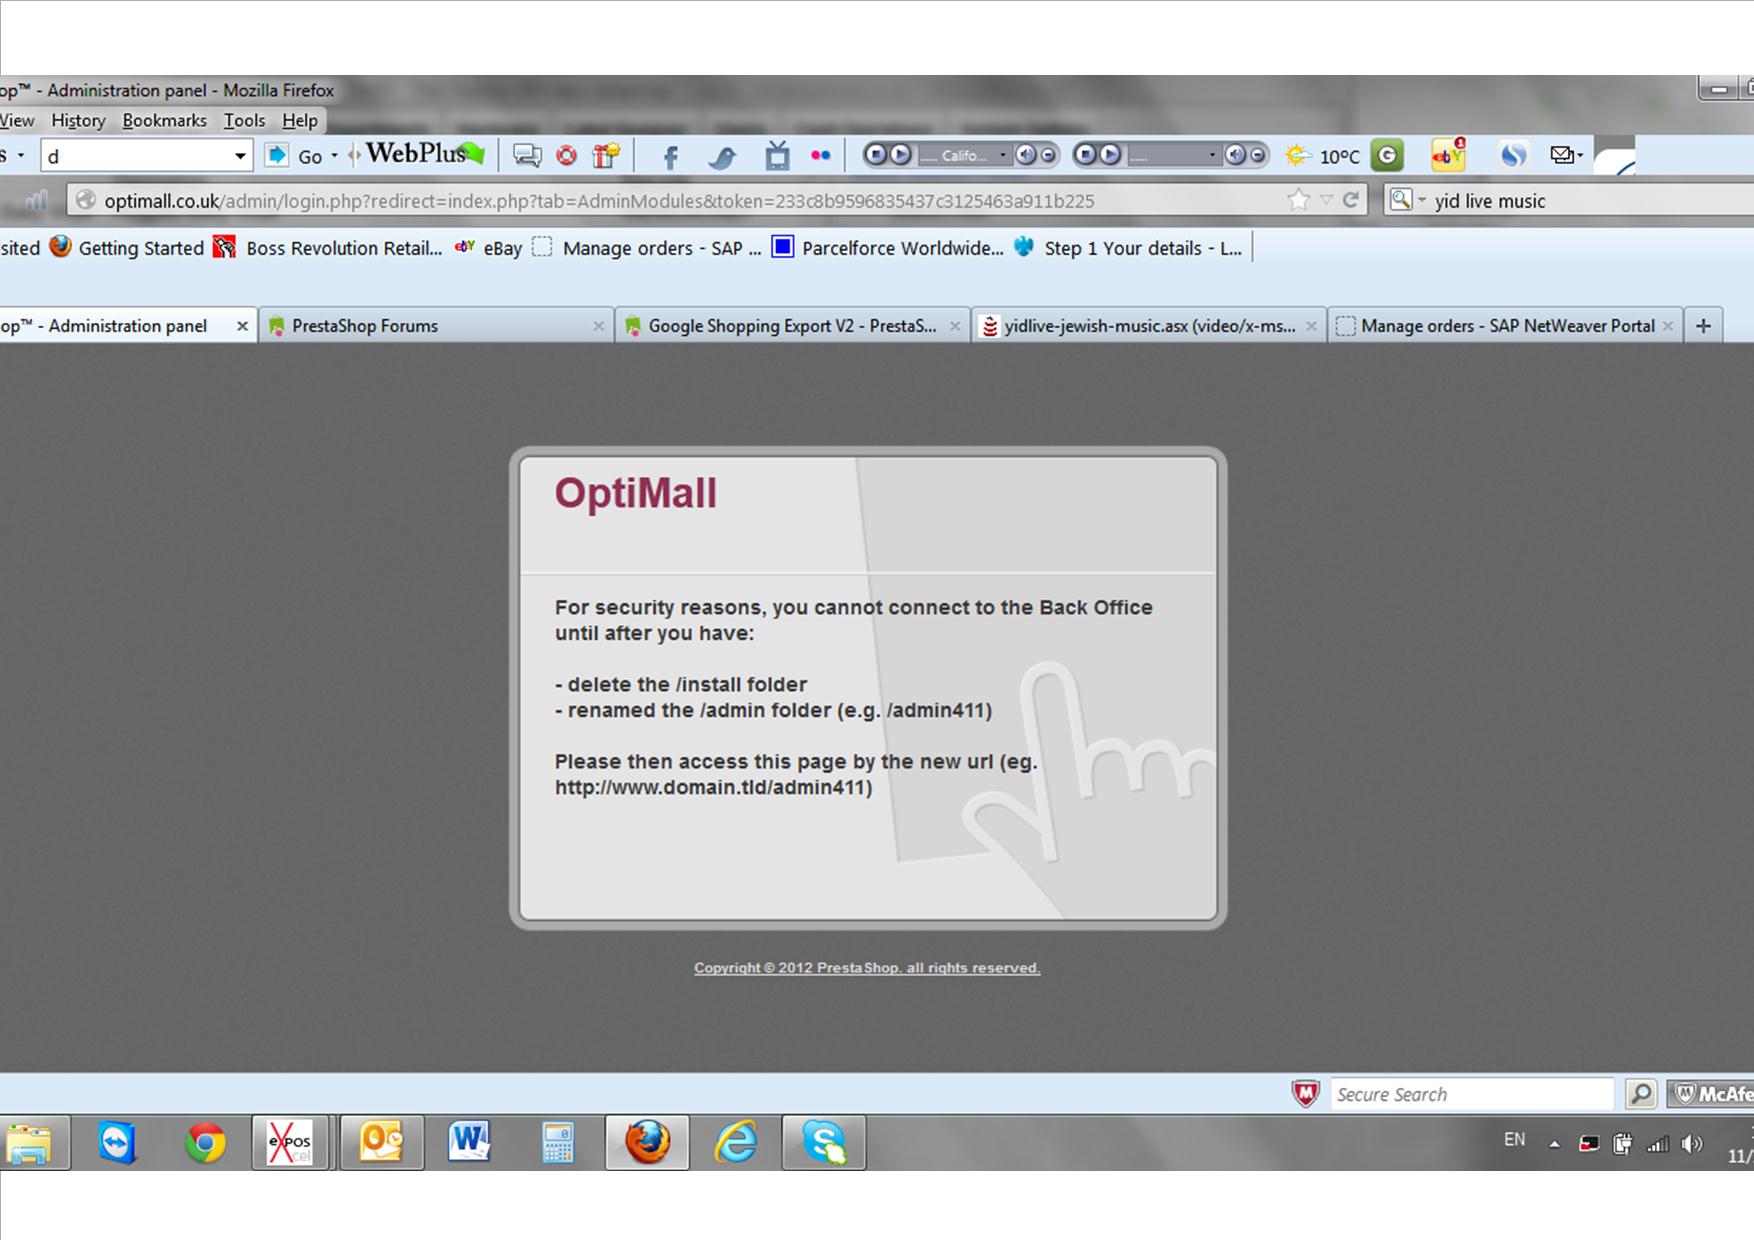
Task: Open Internet Explorer from the taskbar
Action: (x=735, y=1142)
